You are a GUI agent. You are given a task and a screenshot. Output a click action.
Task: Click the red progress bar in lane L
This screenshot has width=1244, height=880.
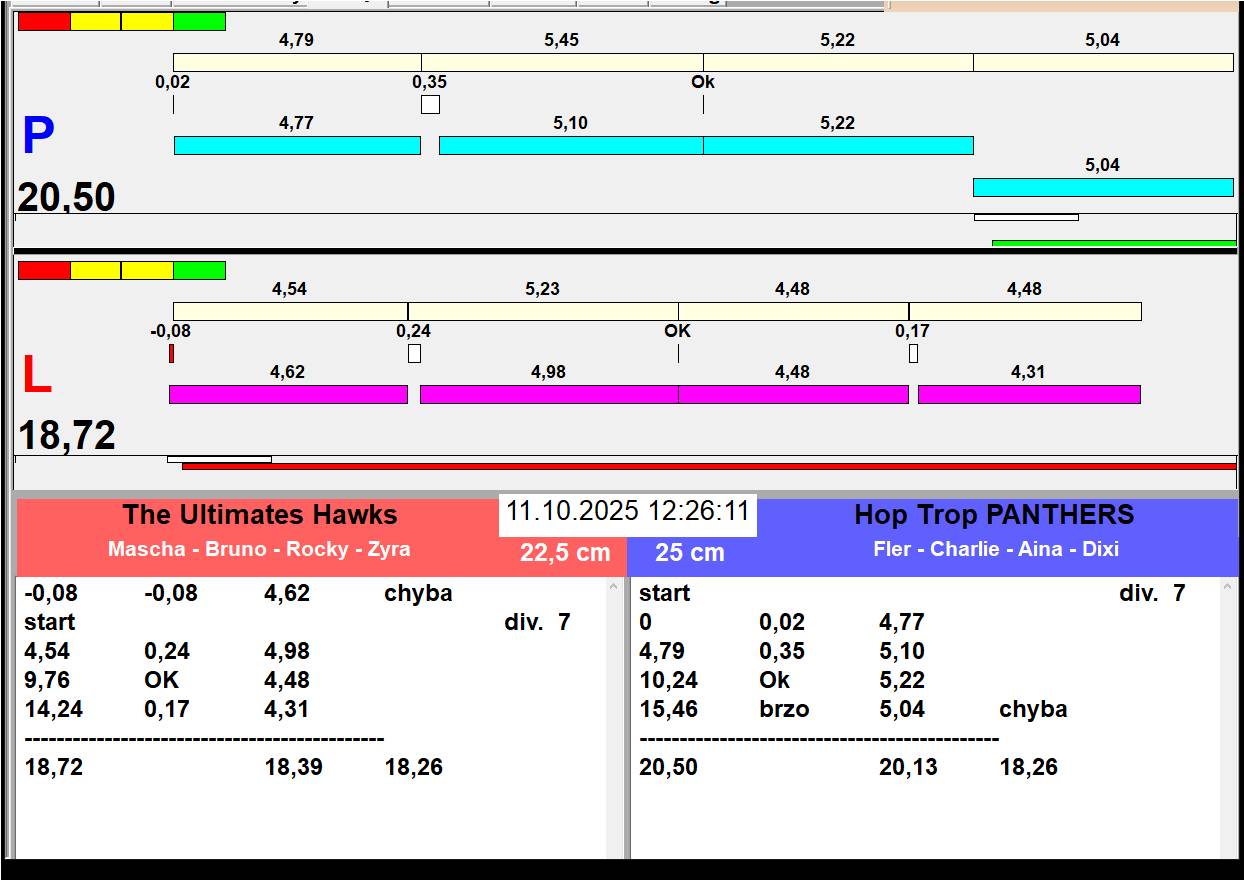(709, 466)
